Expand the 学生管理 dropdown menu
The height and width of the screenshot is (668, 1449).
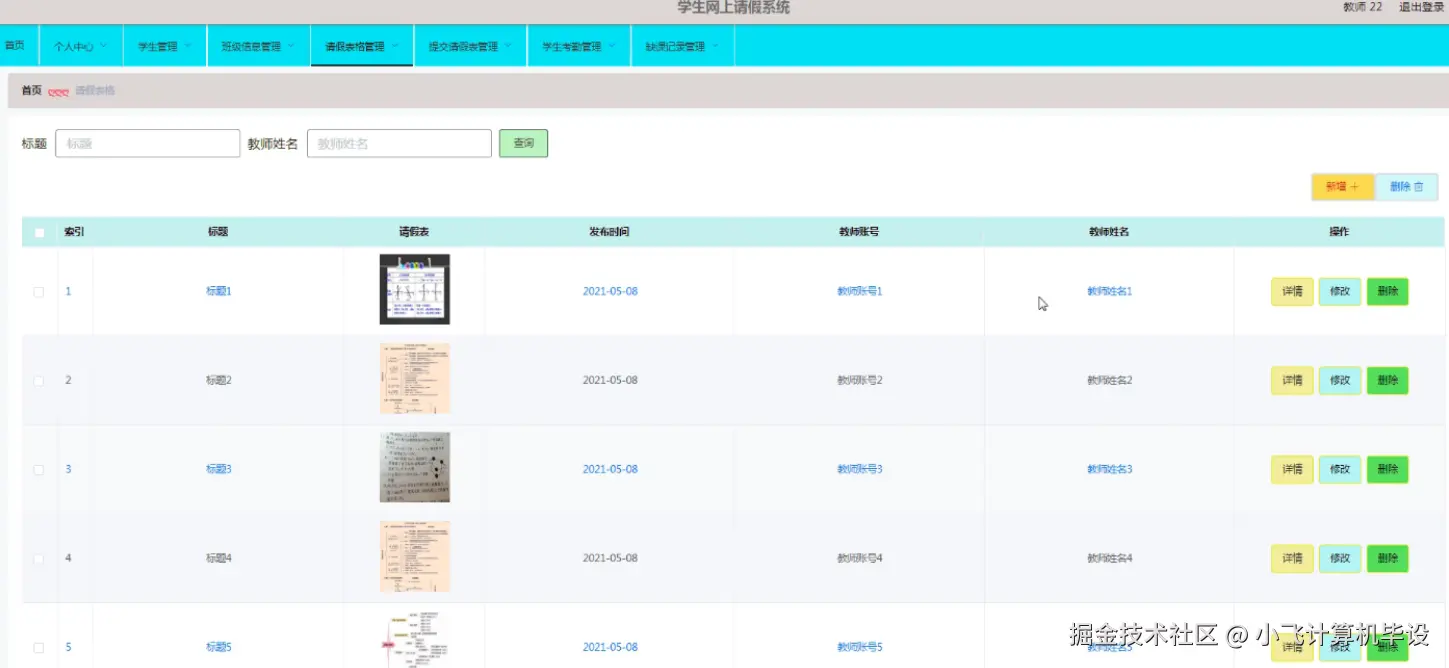164,46
